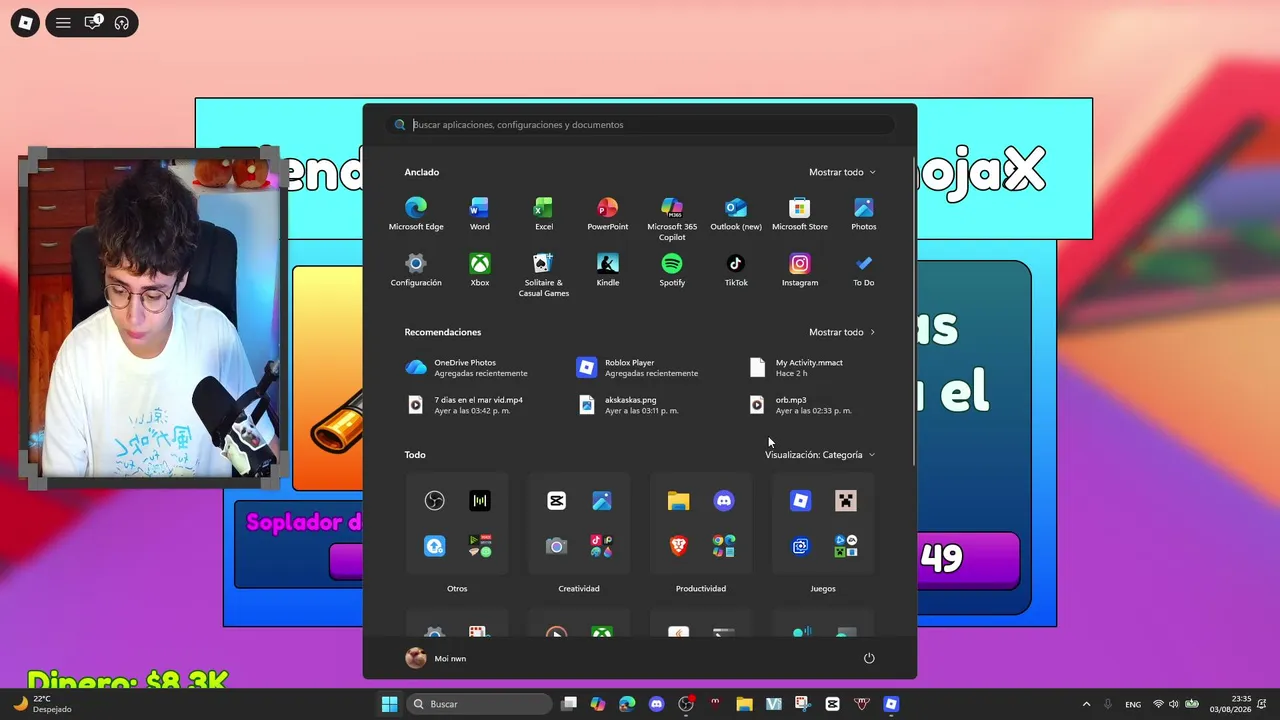Open Microsoft Edge from pinned apps
Screen dimensions: 1280x720
click(416, 214)
